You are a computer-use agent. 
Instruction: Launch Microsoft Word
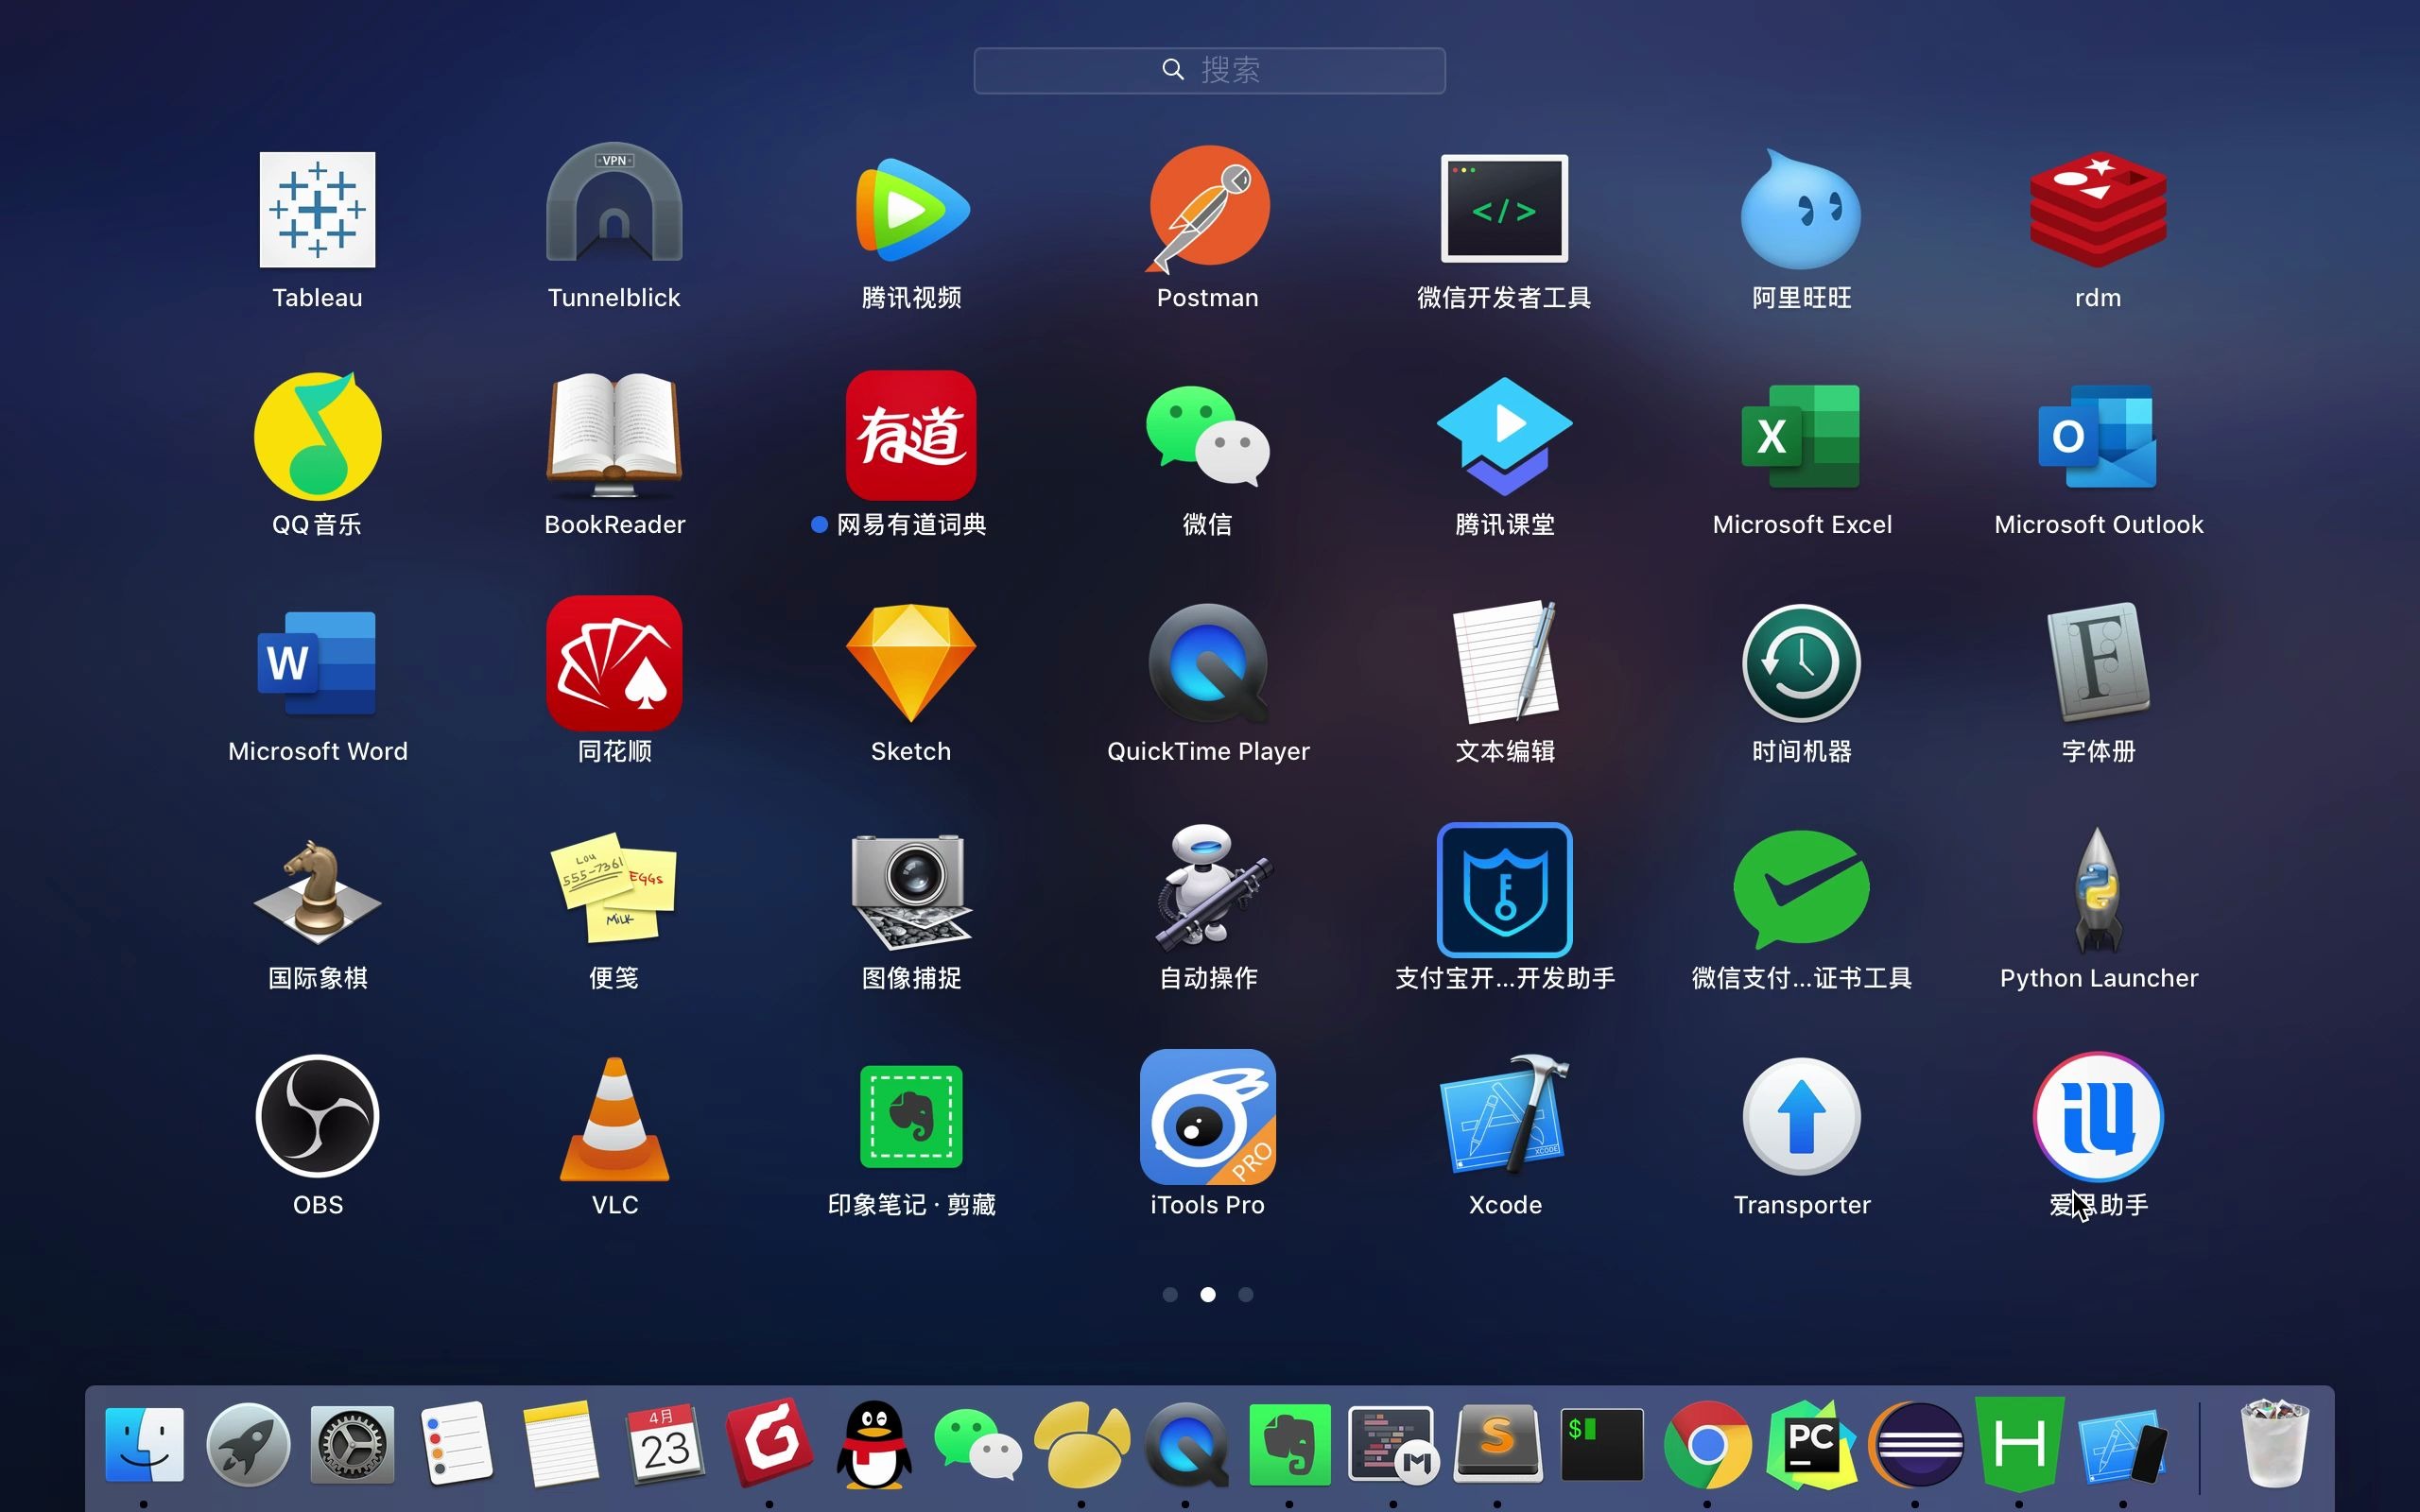[x=317, y=663]
